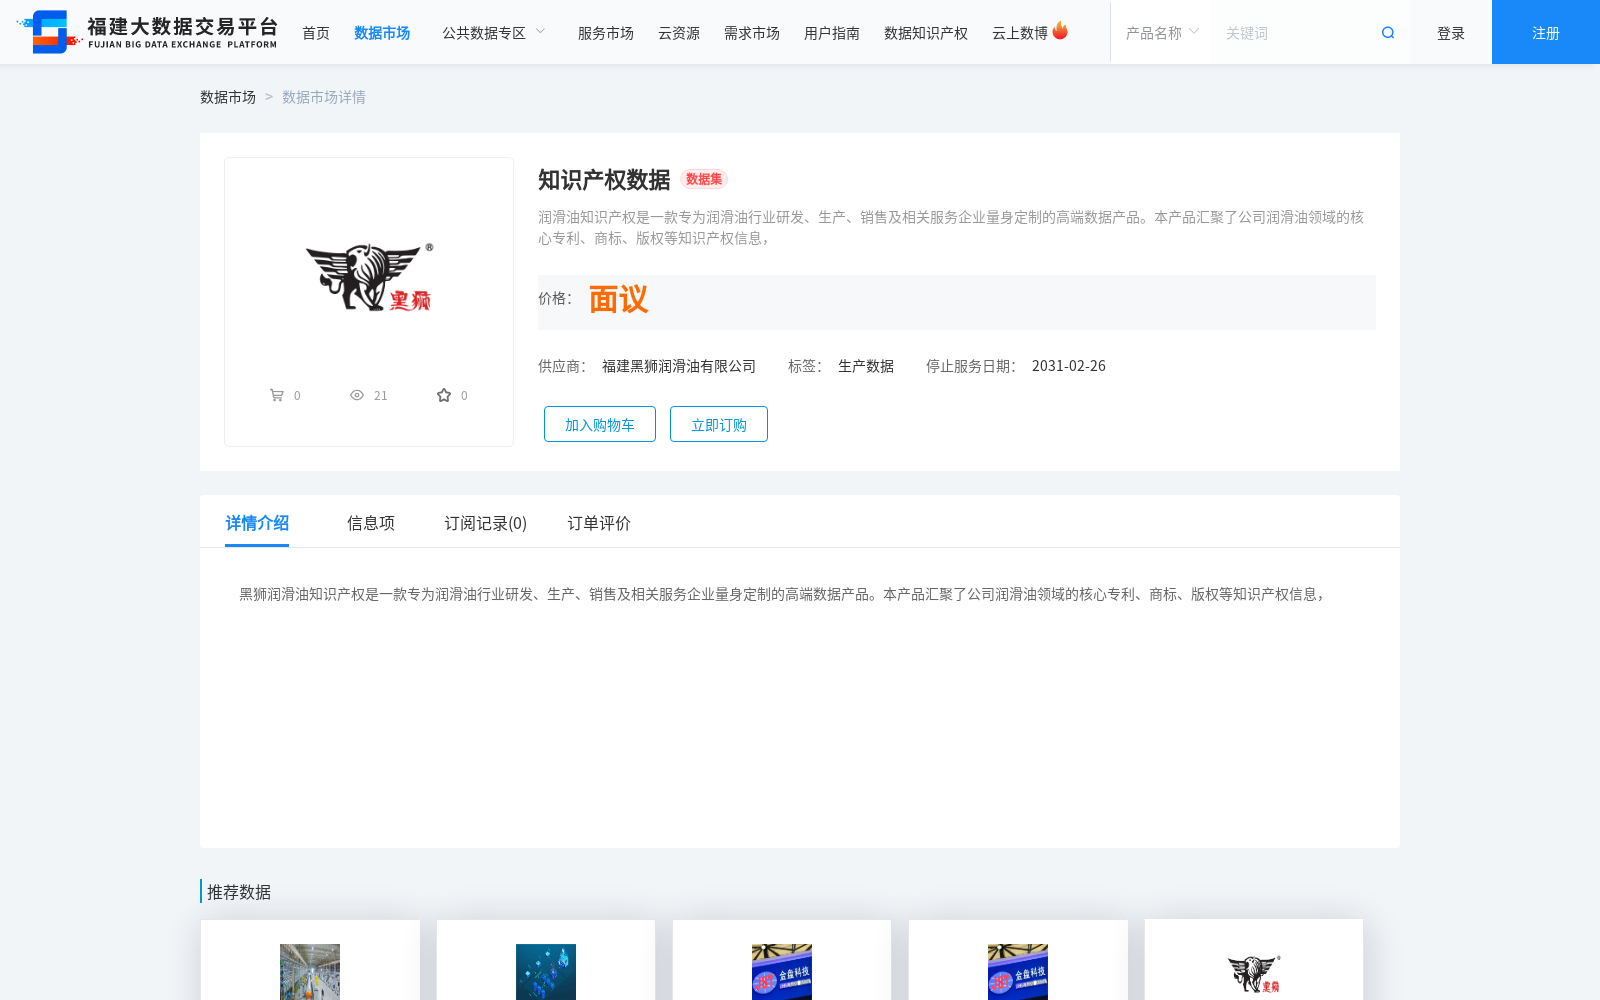Viewport: 1600px width, 1000px height.
Task: Click the shopping cart count icon
Action: click(277, 395)
